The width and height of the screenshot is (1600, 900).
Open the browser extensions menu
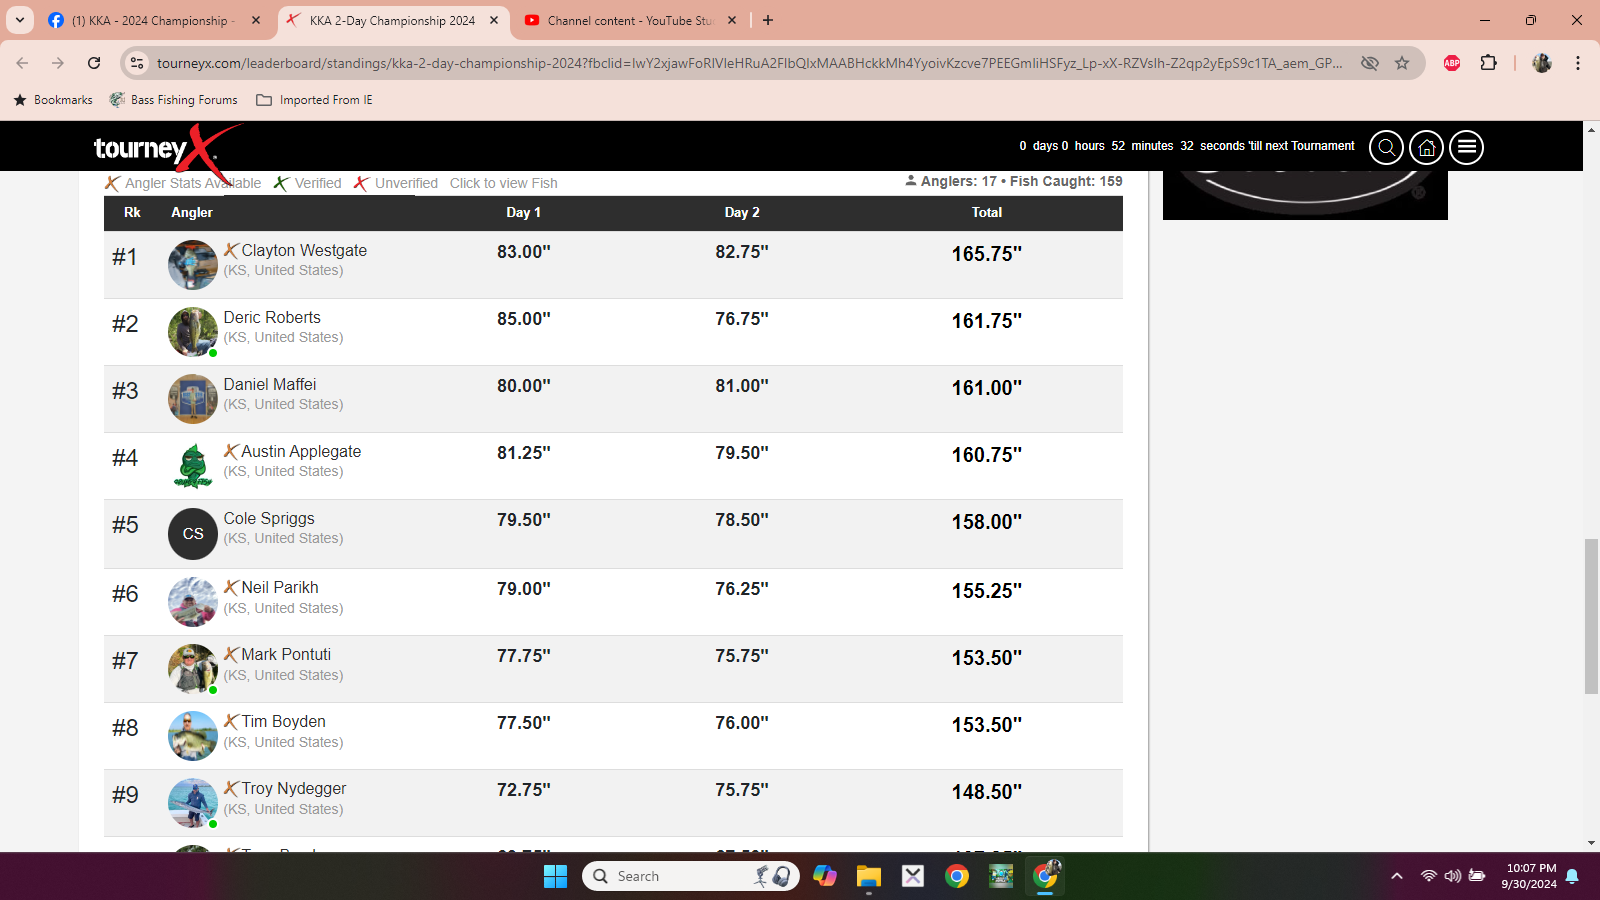[x=1489, y=63]
